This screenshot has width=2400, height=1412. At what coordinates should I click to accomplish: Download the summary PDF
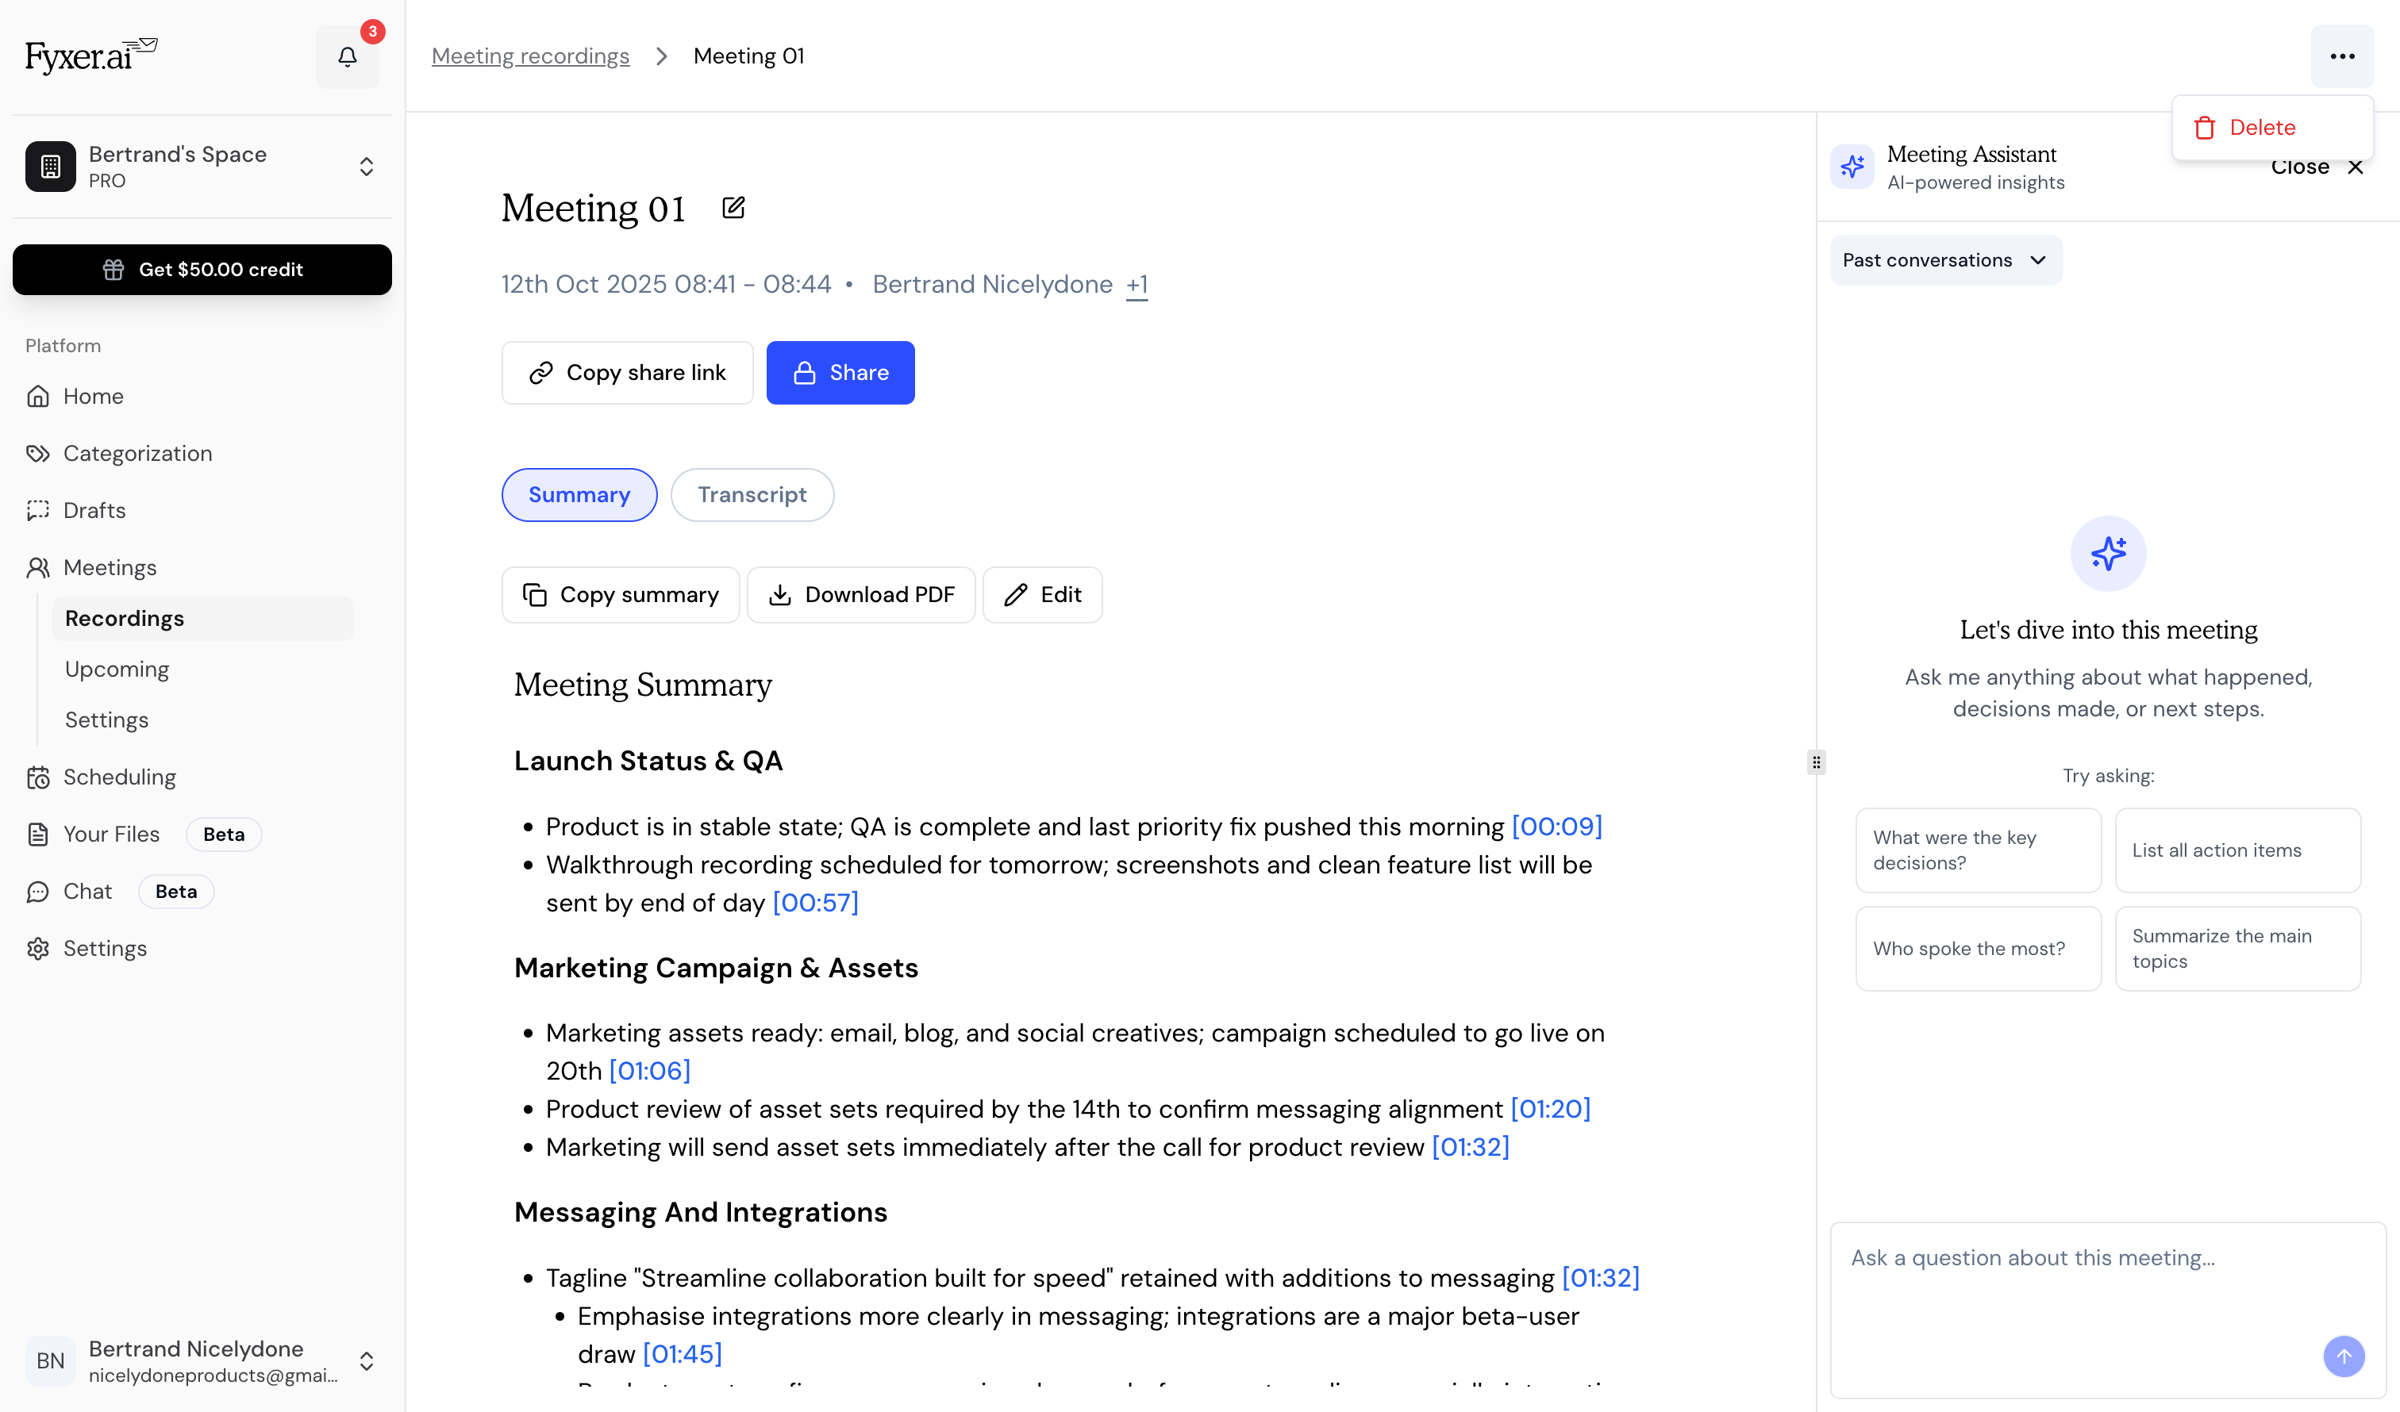[x=861, y=595]
